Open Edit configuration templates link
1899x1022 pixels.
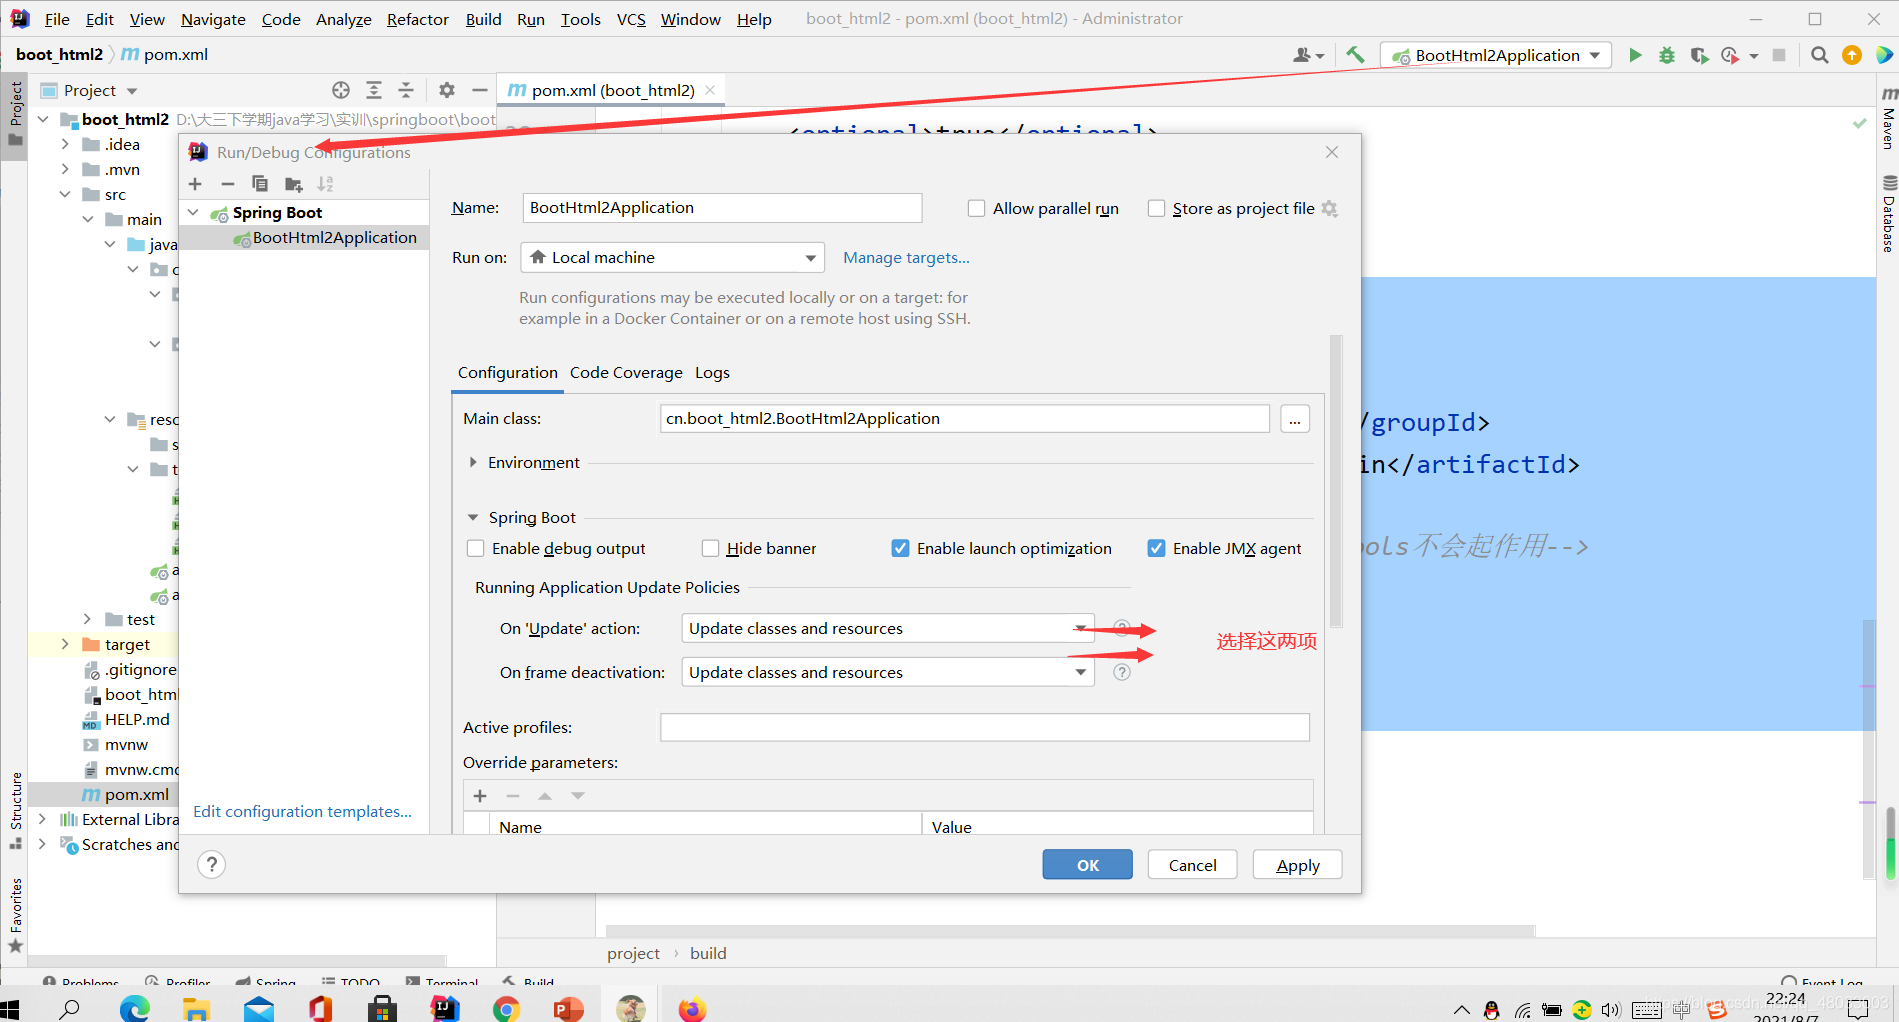[x=302, y=811]
